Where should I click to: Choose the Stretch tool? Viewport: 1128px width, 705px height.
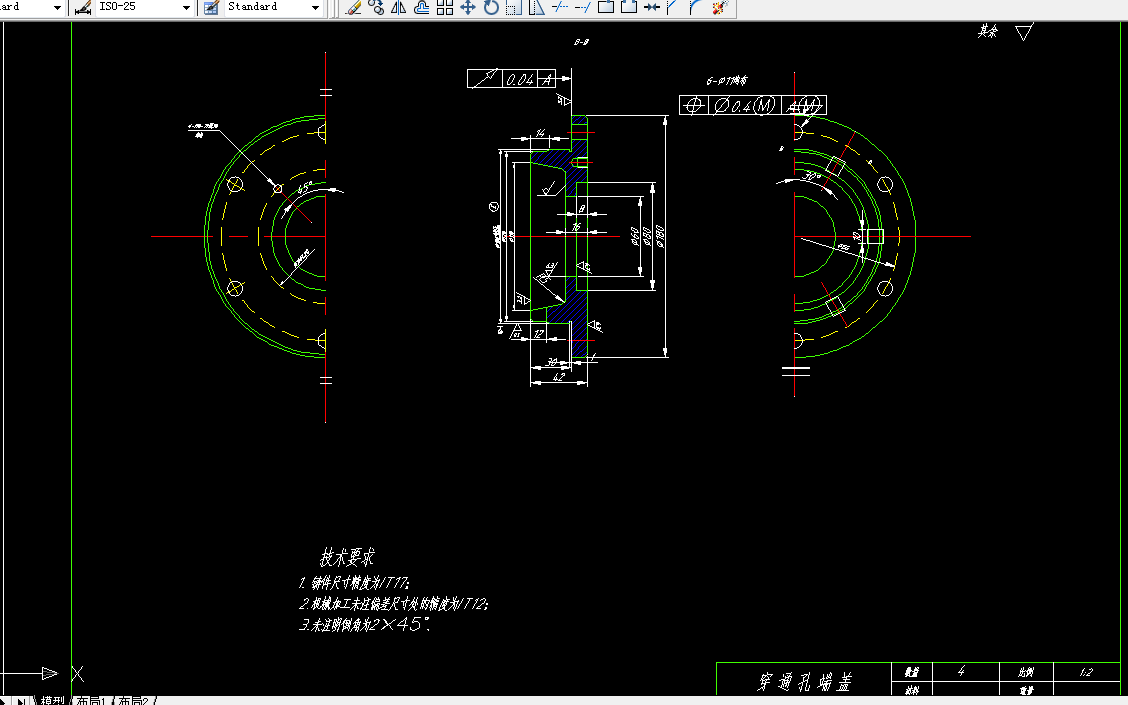pyautogui.click(x=537, y=7)
